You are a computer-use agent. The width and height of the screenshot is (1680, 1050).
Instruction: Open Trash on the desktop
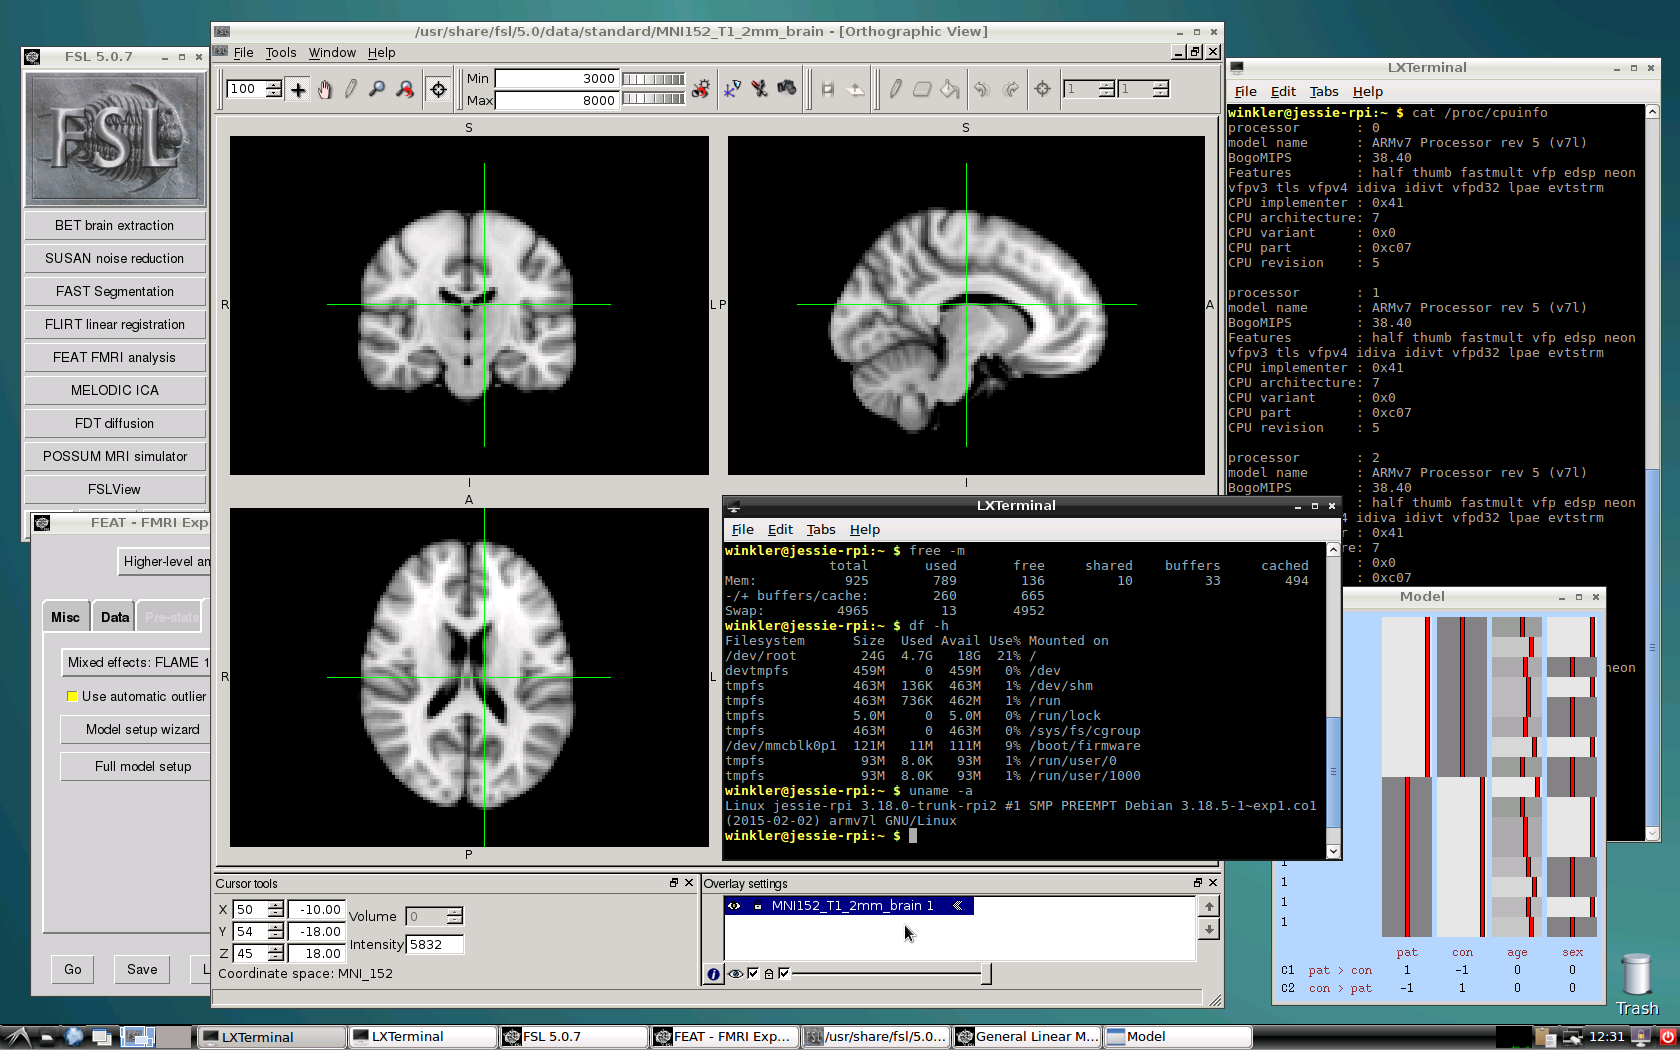1637,985
